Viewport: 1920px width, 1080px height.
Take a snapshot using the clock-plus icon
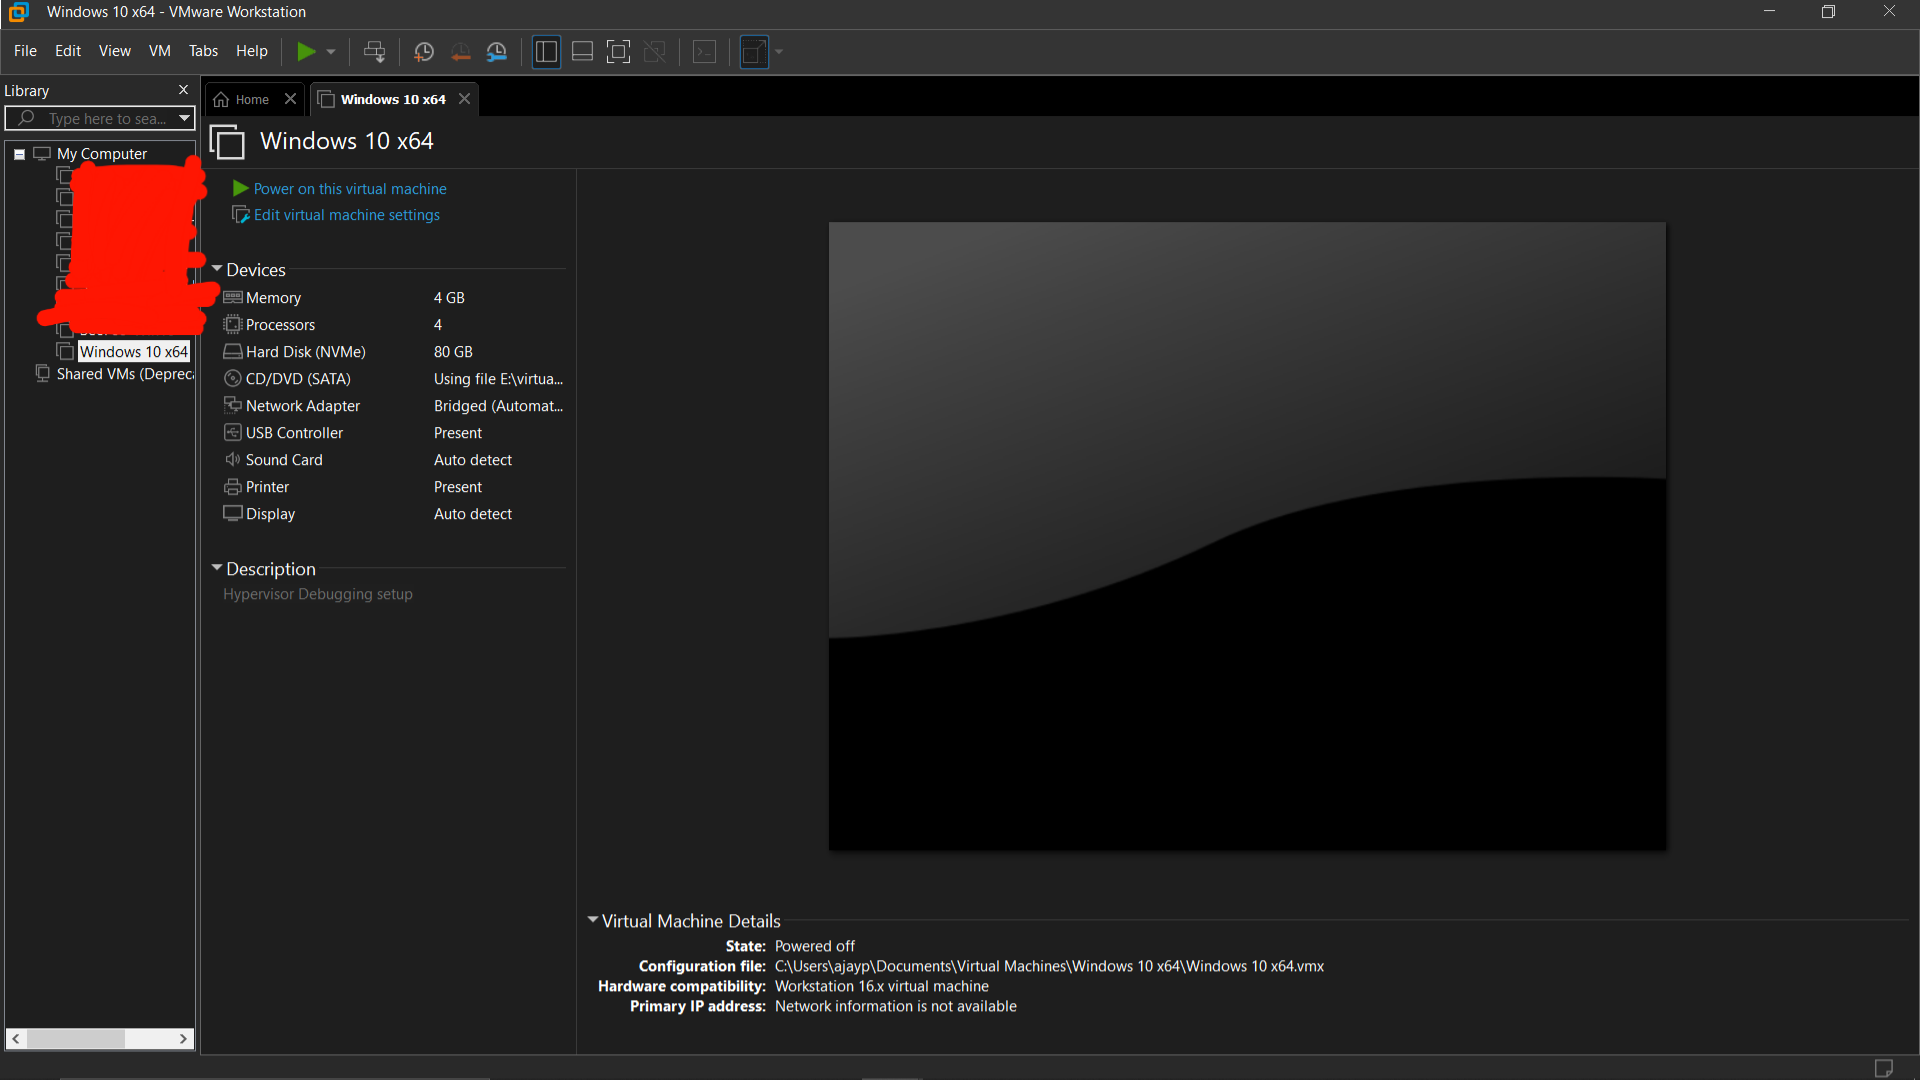(x=424, y=51)
